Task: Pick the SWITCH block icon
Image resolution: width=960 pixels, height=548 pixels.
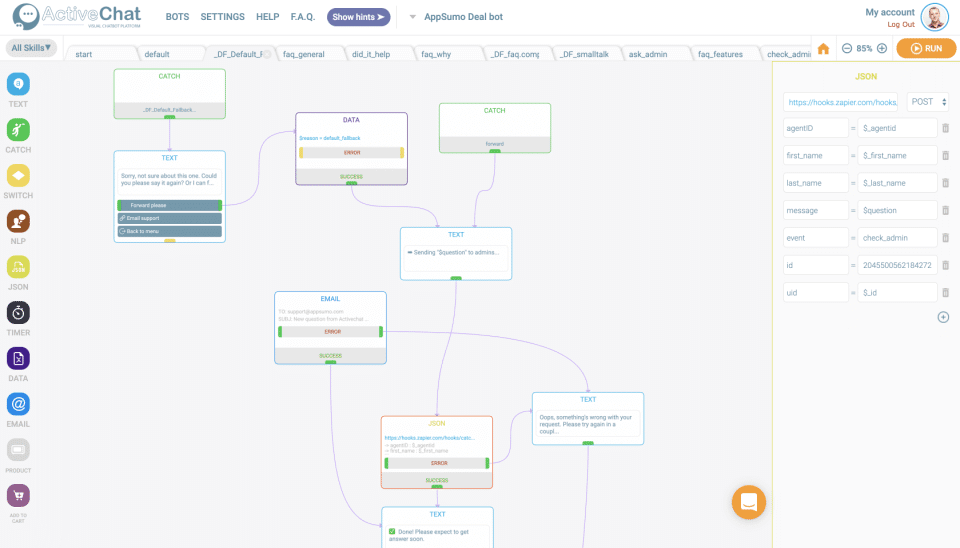Action: (x=18, y=176)
